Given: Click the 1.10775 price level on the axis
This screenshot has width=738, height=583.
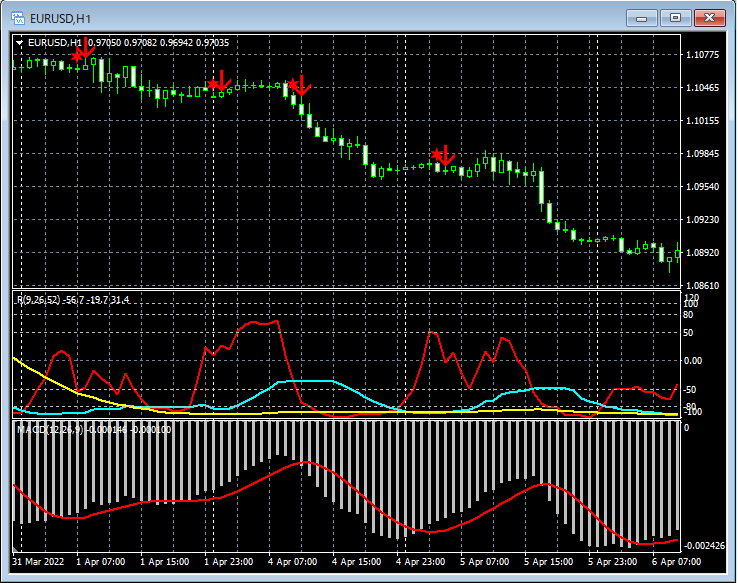Looking at the screenshot, I should click(x=704, y=55).
